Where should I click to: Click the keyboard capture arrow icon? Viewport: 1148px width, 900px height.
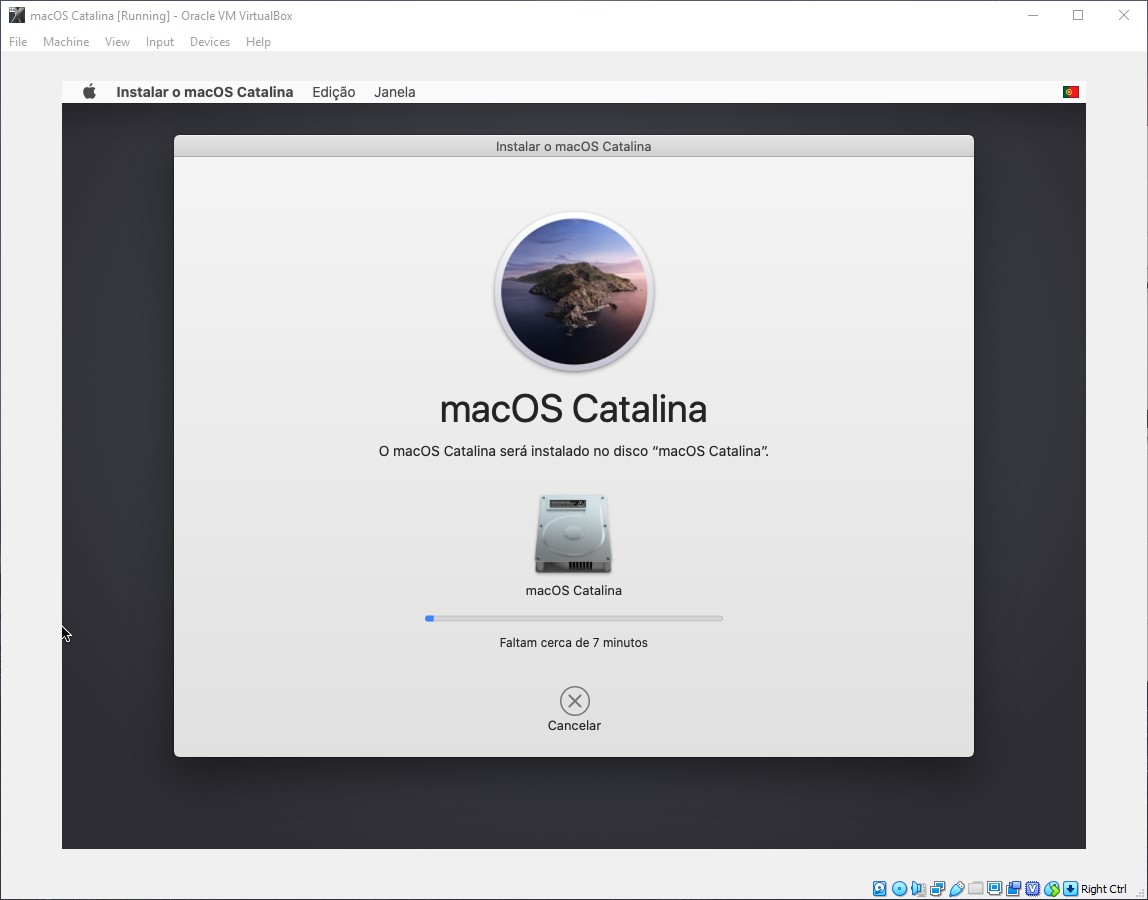1070,889
